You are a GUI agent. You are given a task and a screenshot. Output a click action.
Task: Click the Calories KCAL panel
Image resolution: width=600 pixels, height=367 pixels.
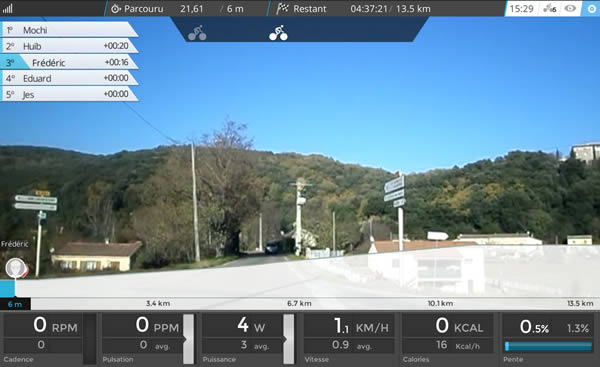[448, 338]
